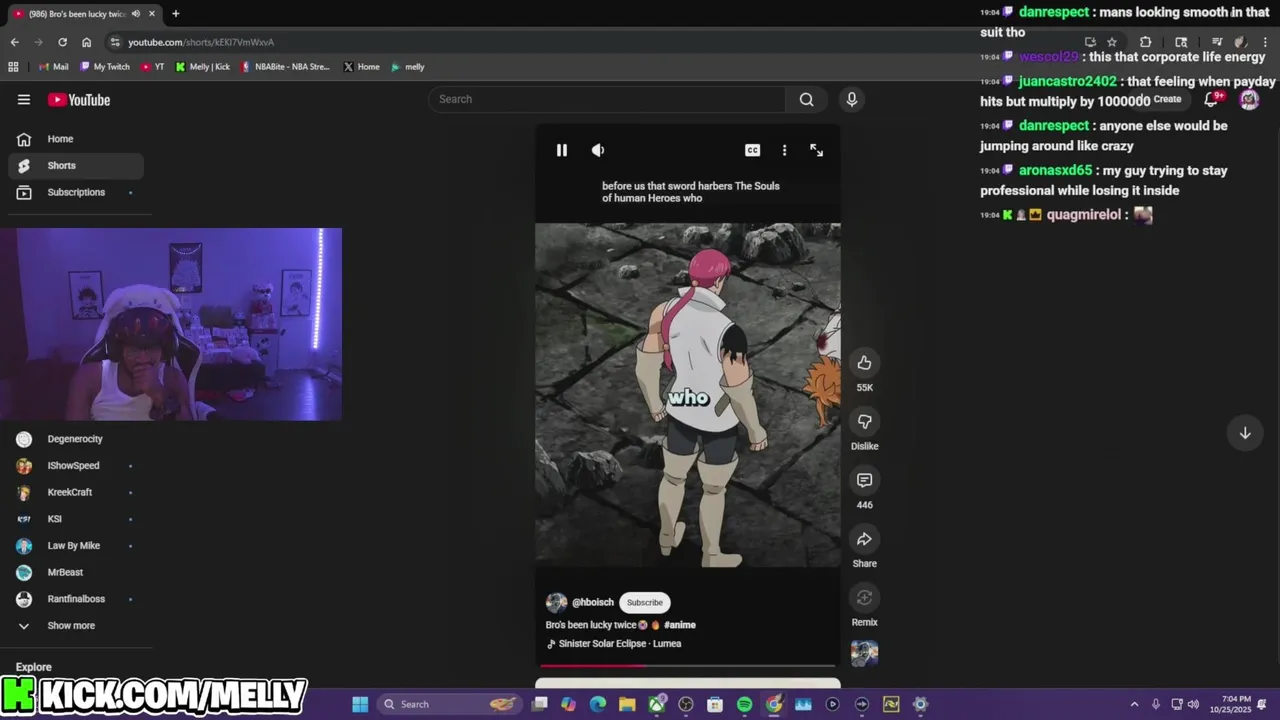This screenshot has width=1280, height=720.
Task: Seek on the Short's red progress bar
Action: click(x=688, y=665)
